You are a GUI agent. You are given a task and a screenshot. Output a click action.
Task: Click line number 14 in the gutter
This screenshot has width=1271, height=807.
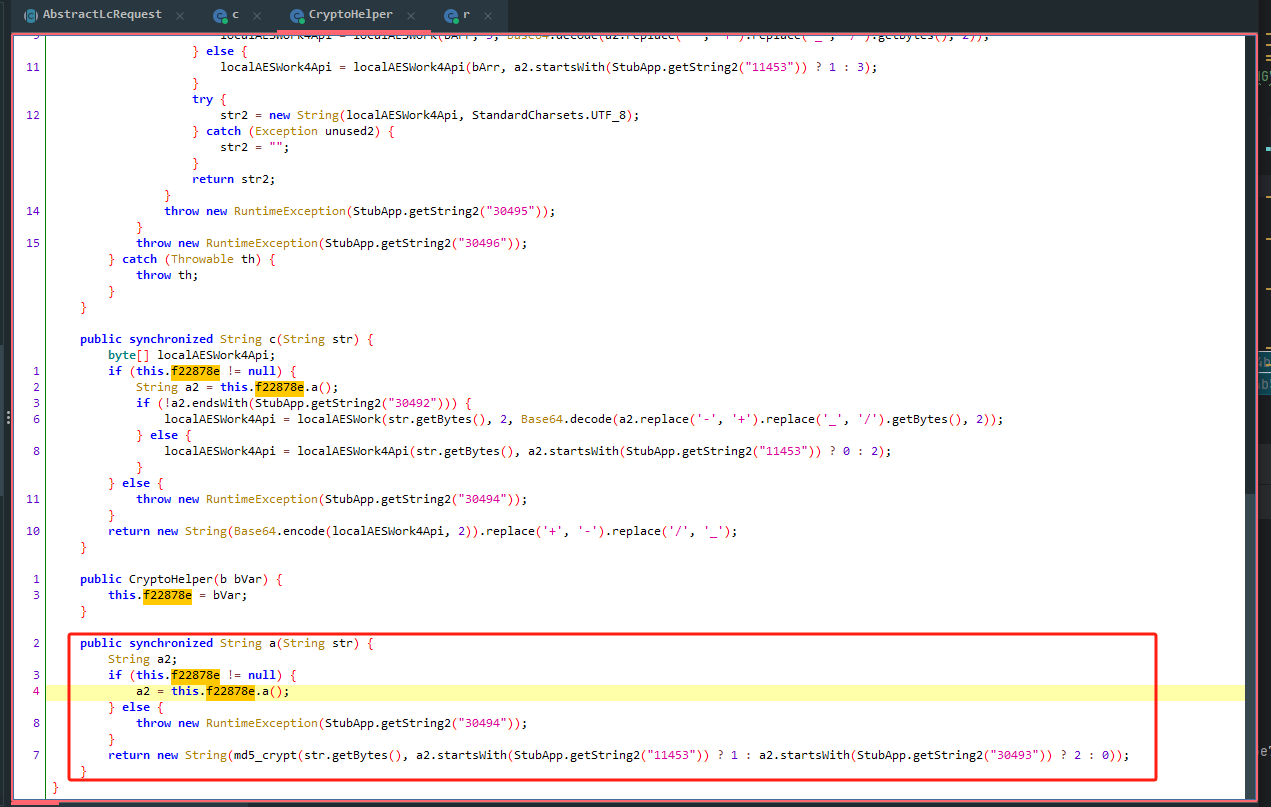point(33,211)
